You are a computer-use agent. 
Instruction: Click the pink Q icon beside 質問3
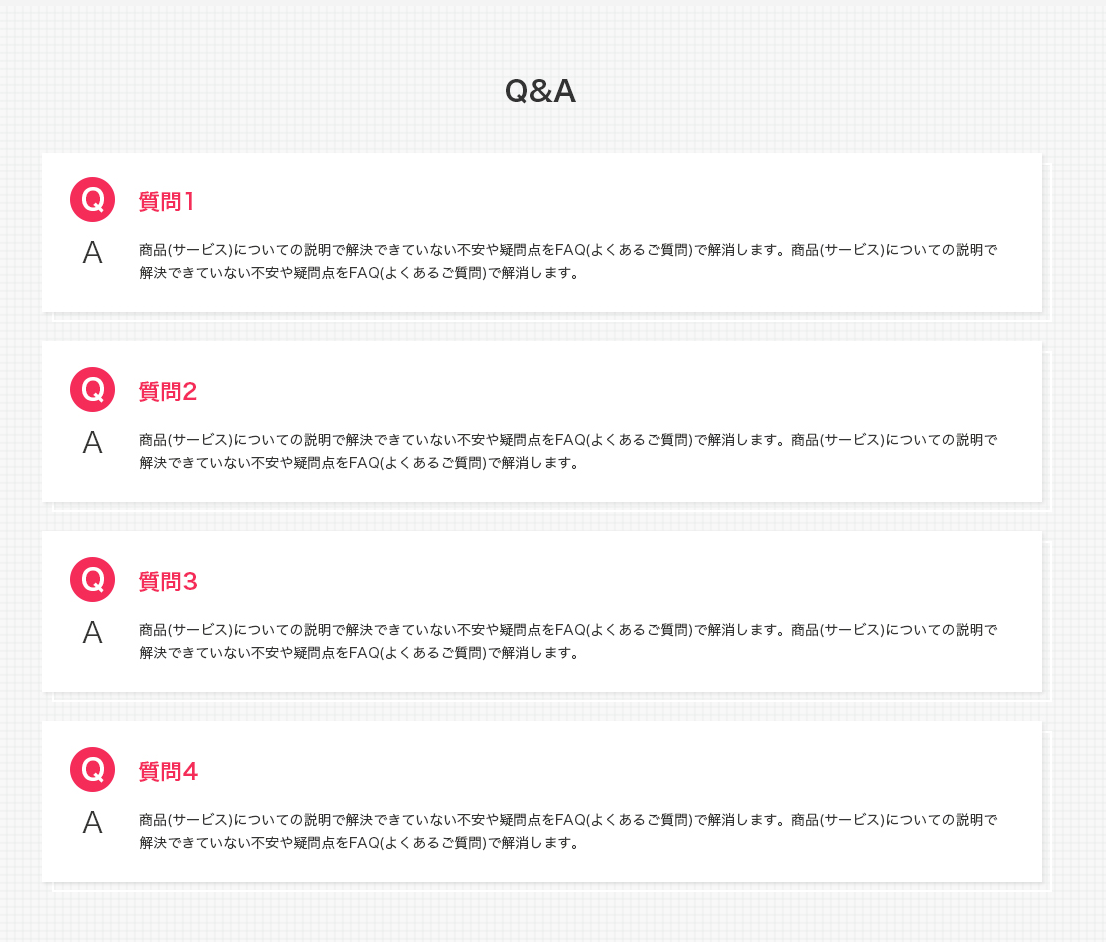tap(92, 579)
